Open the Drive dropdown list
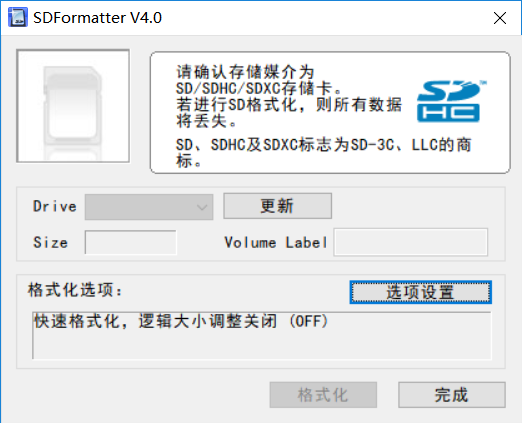The width and height of the screenshot is (522, 423). [x=149, y=207]
